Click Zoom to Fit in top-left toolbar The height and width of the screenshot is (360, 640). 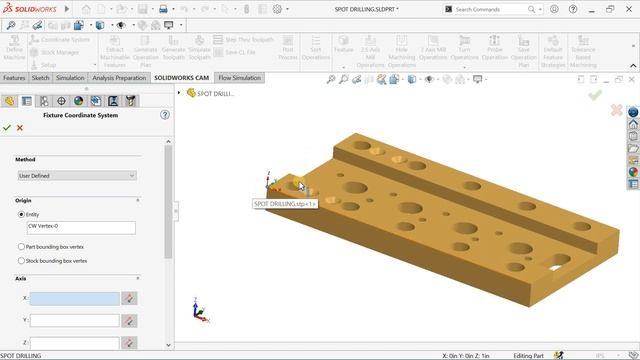coord(11,25)
